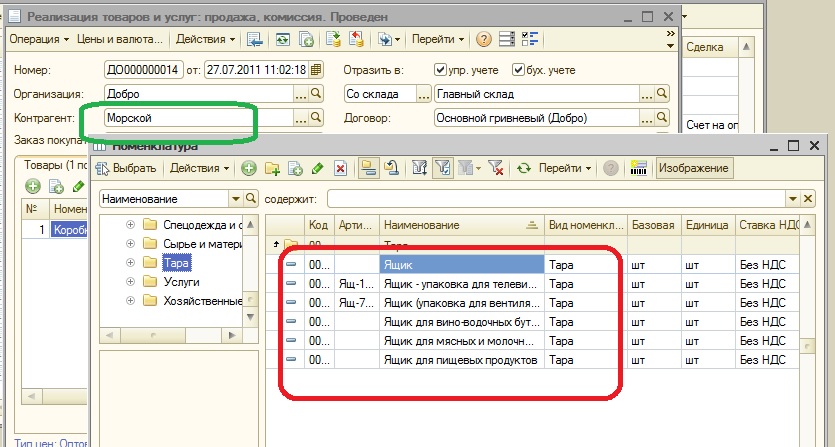835x447 pixels.
Task: Click the Цены и валюта button
Action: pos(121,40)
